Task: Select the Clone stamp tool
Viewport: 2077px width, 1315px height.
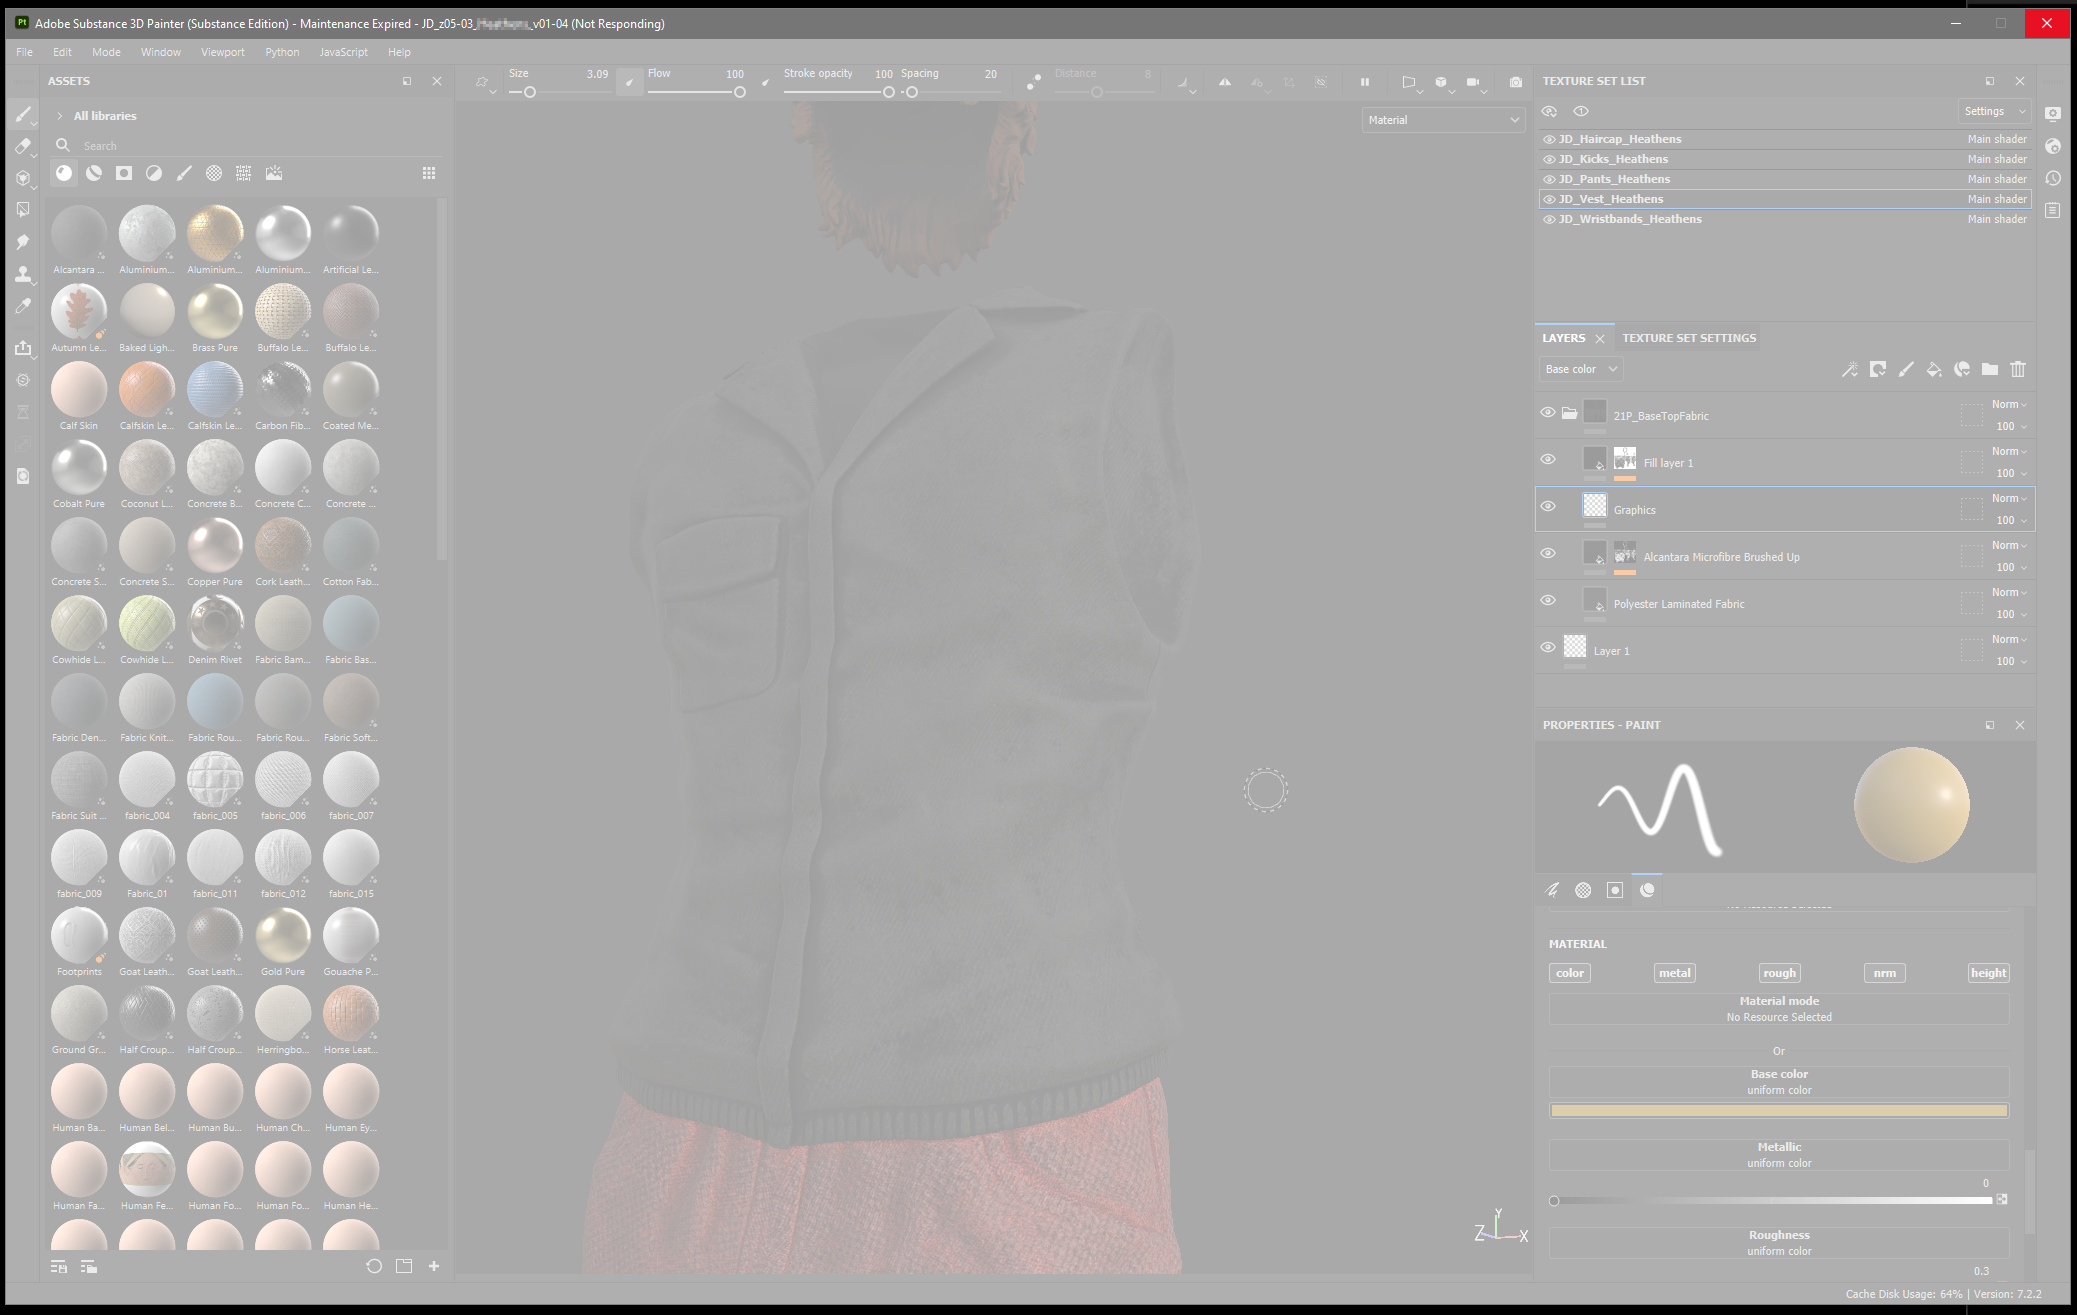Action: click(x=23, y=274)
